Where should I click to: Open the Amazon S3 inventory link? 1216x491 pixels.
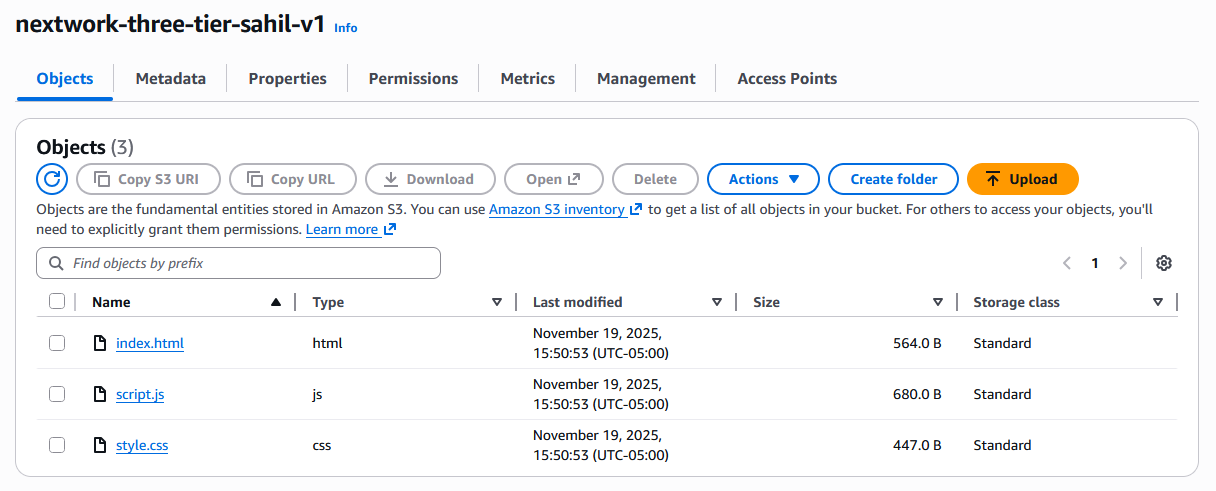[x=558, y=209]
